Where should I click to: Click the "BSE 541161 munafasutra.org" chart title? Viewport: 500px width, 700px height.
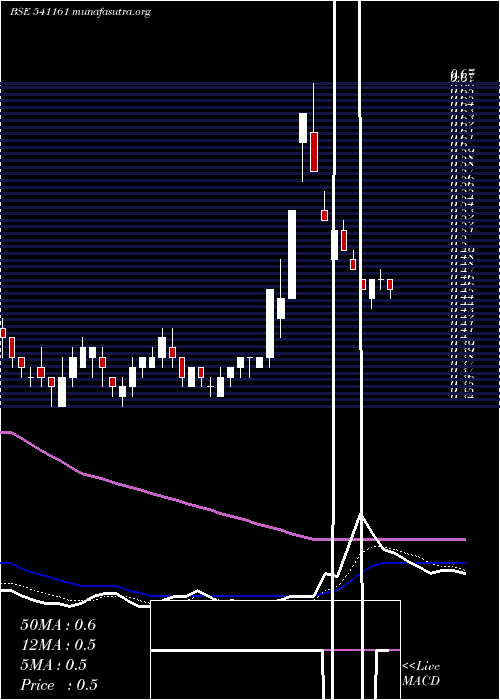pos(80,12)
